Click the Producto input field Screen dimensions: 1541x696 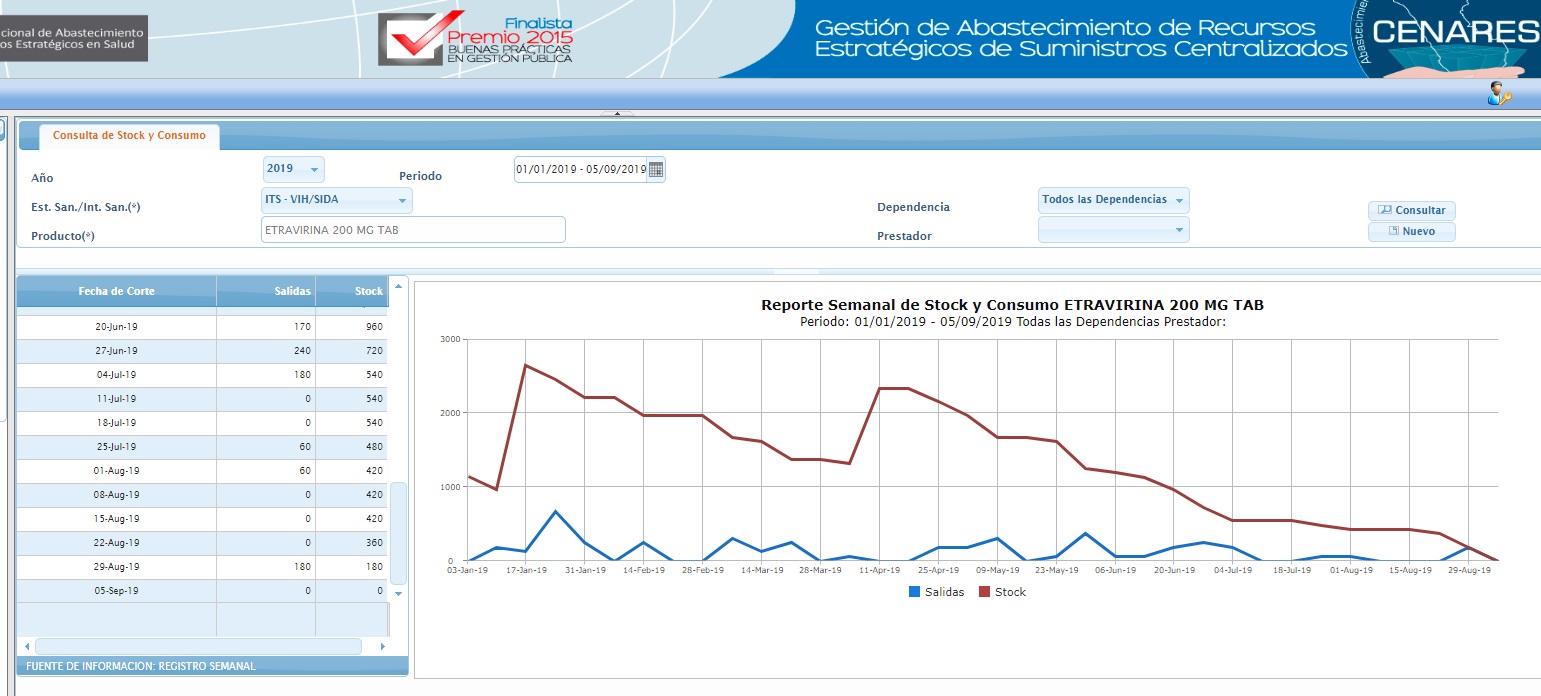pyautogui.click(x=413, y=230)
